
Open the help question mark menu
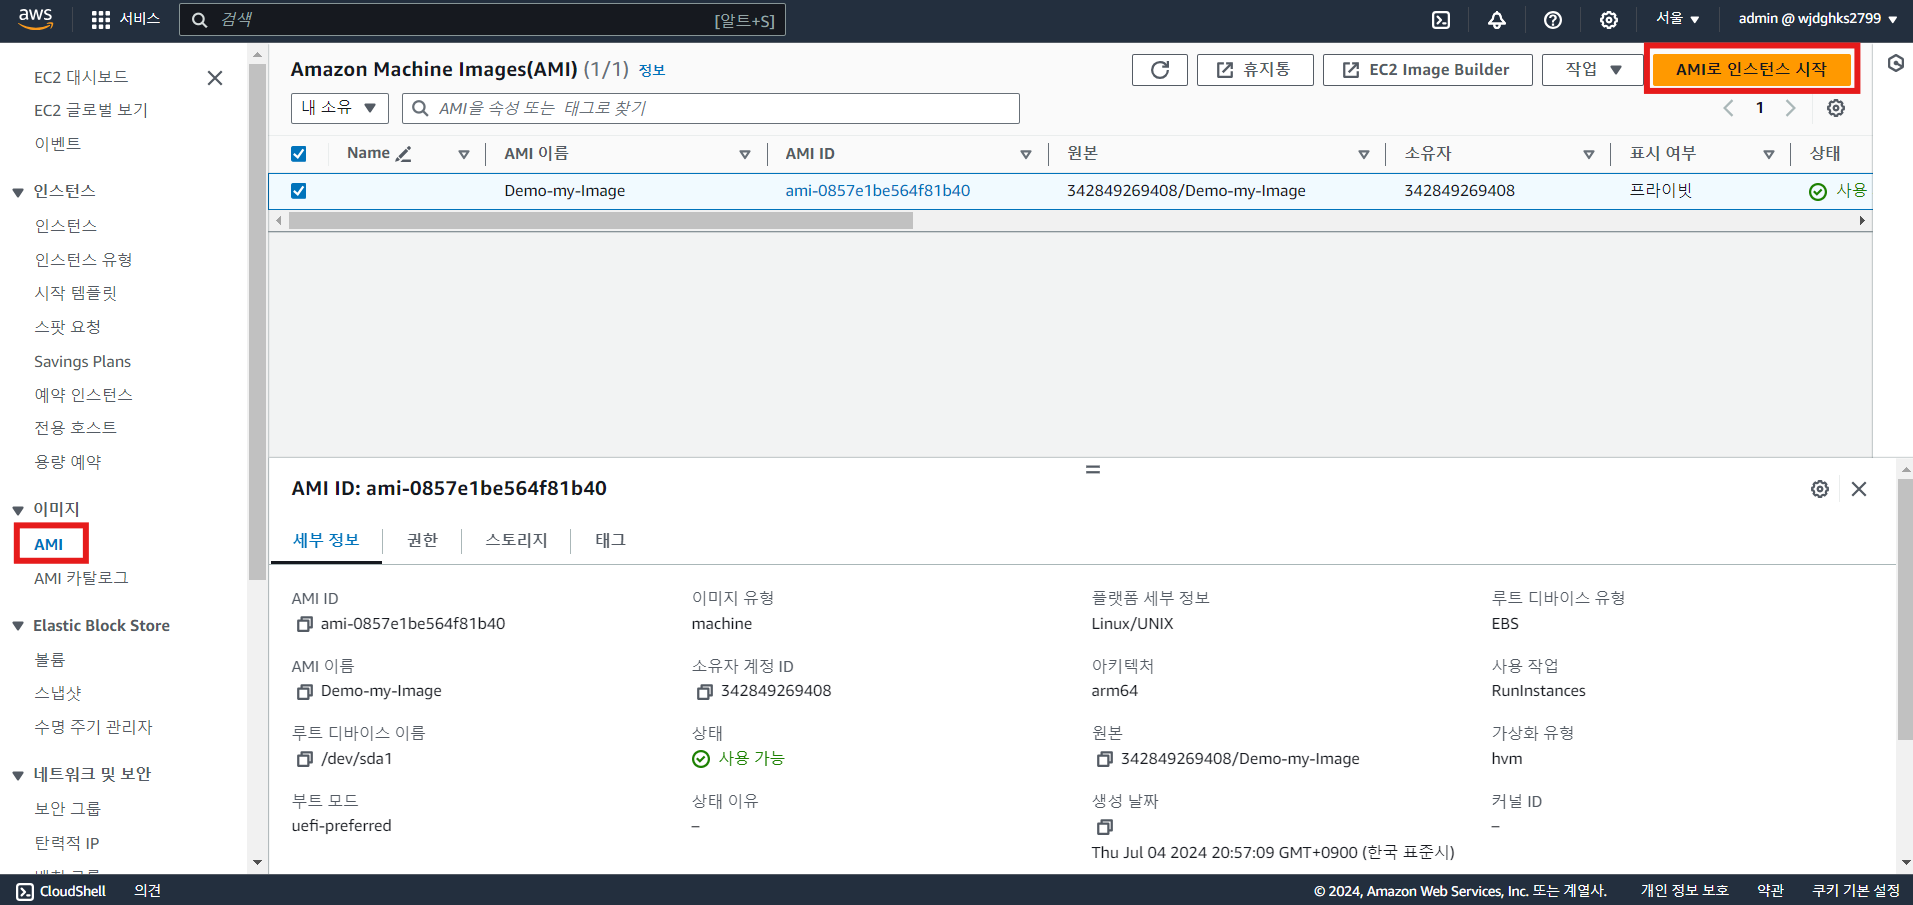pyautogui.click(x=1553, y=20)
